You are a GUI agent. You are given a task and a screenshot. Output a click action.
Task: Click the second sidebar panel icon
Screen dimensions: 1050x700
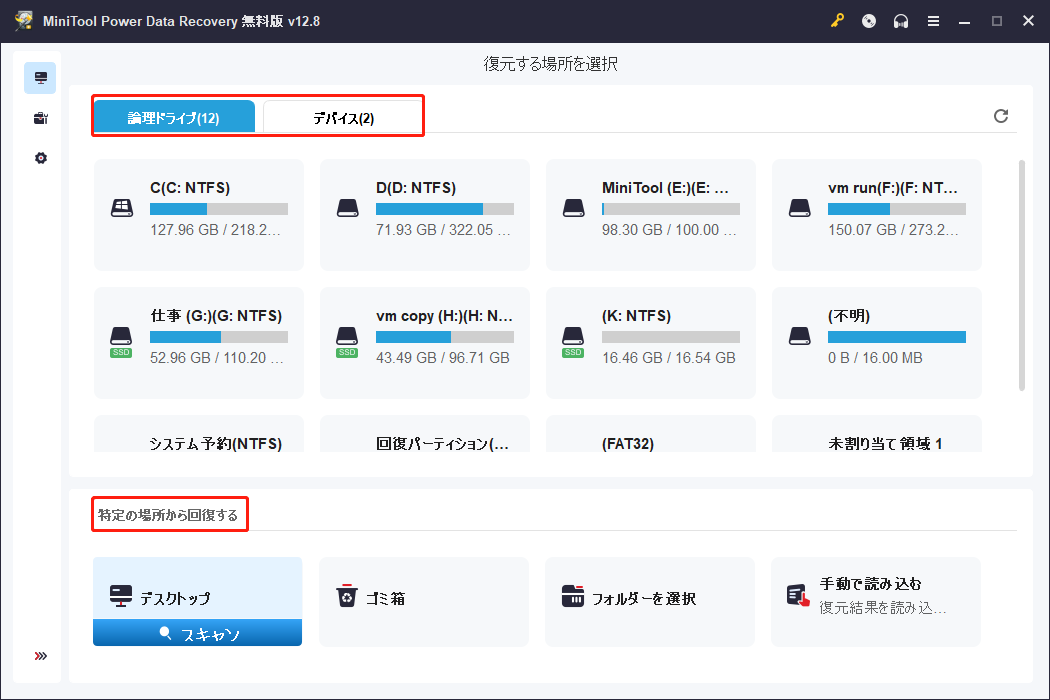pyautogui.click(x=39, y=117)
